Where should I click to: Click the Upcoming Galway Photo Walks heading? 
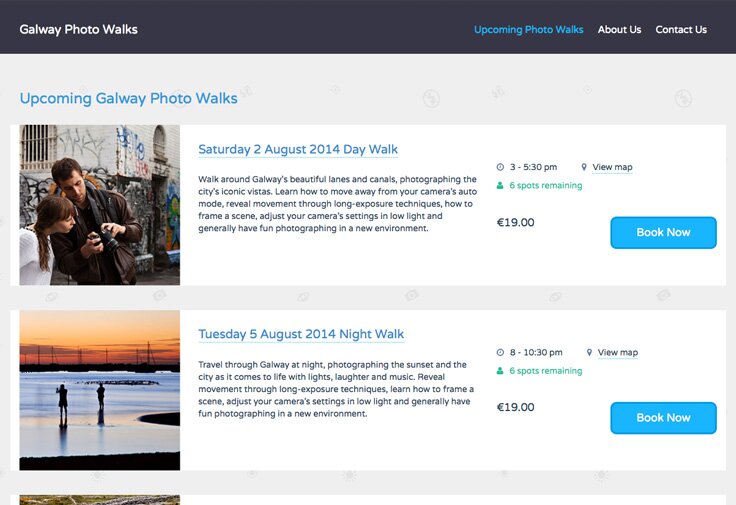[129, 99]
